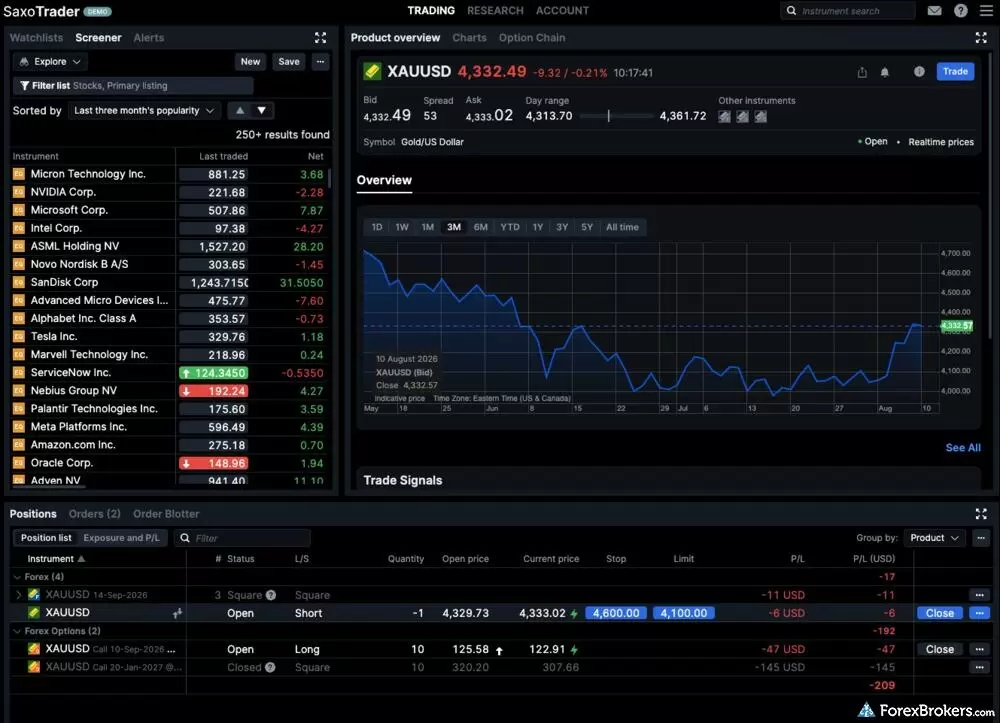Click the Micron Technology instrument icon
The image size is (1000, 723).
pyautogui.click(x=19, y=173)
